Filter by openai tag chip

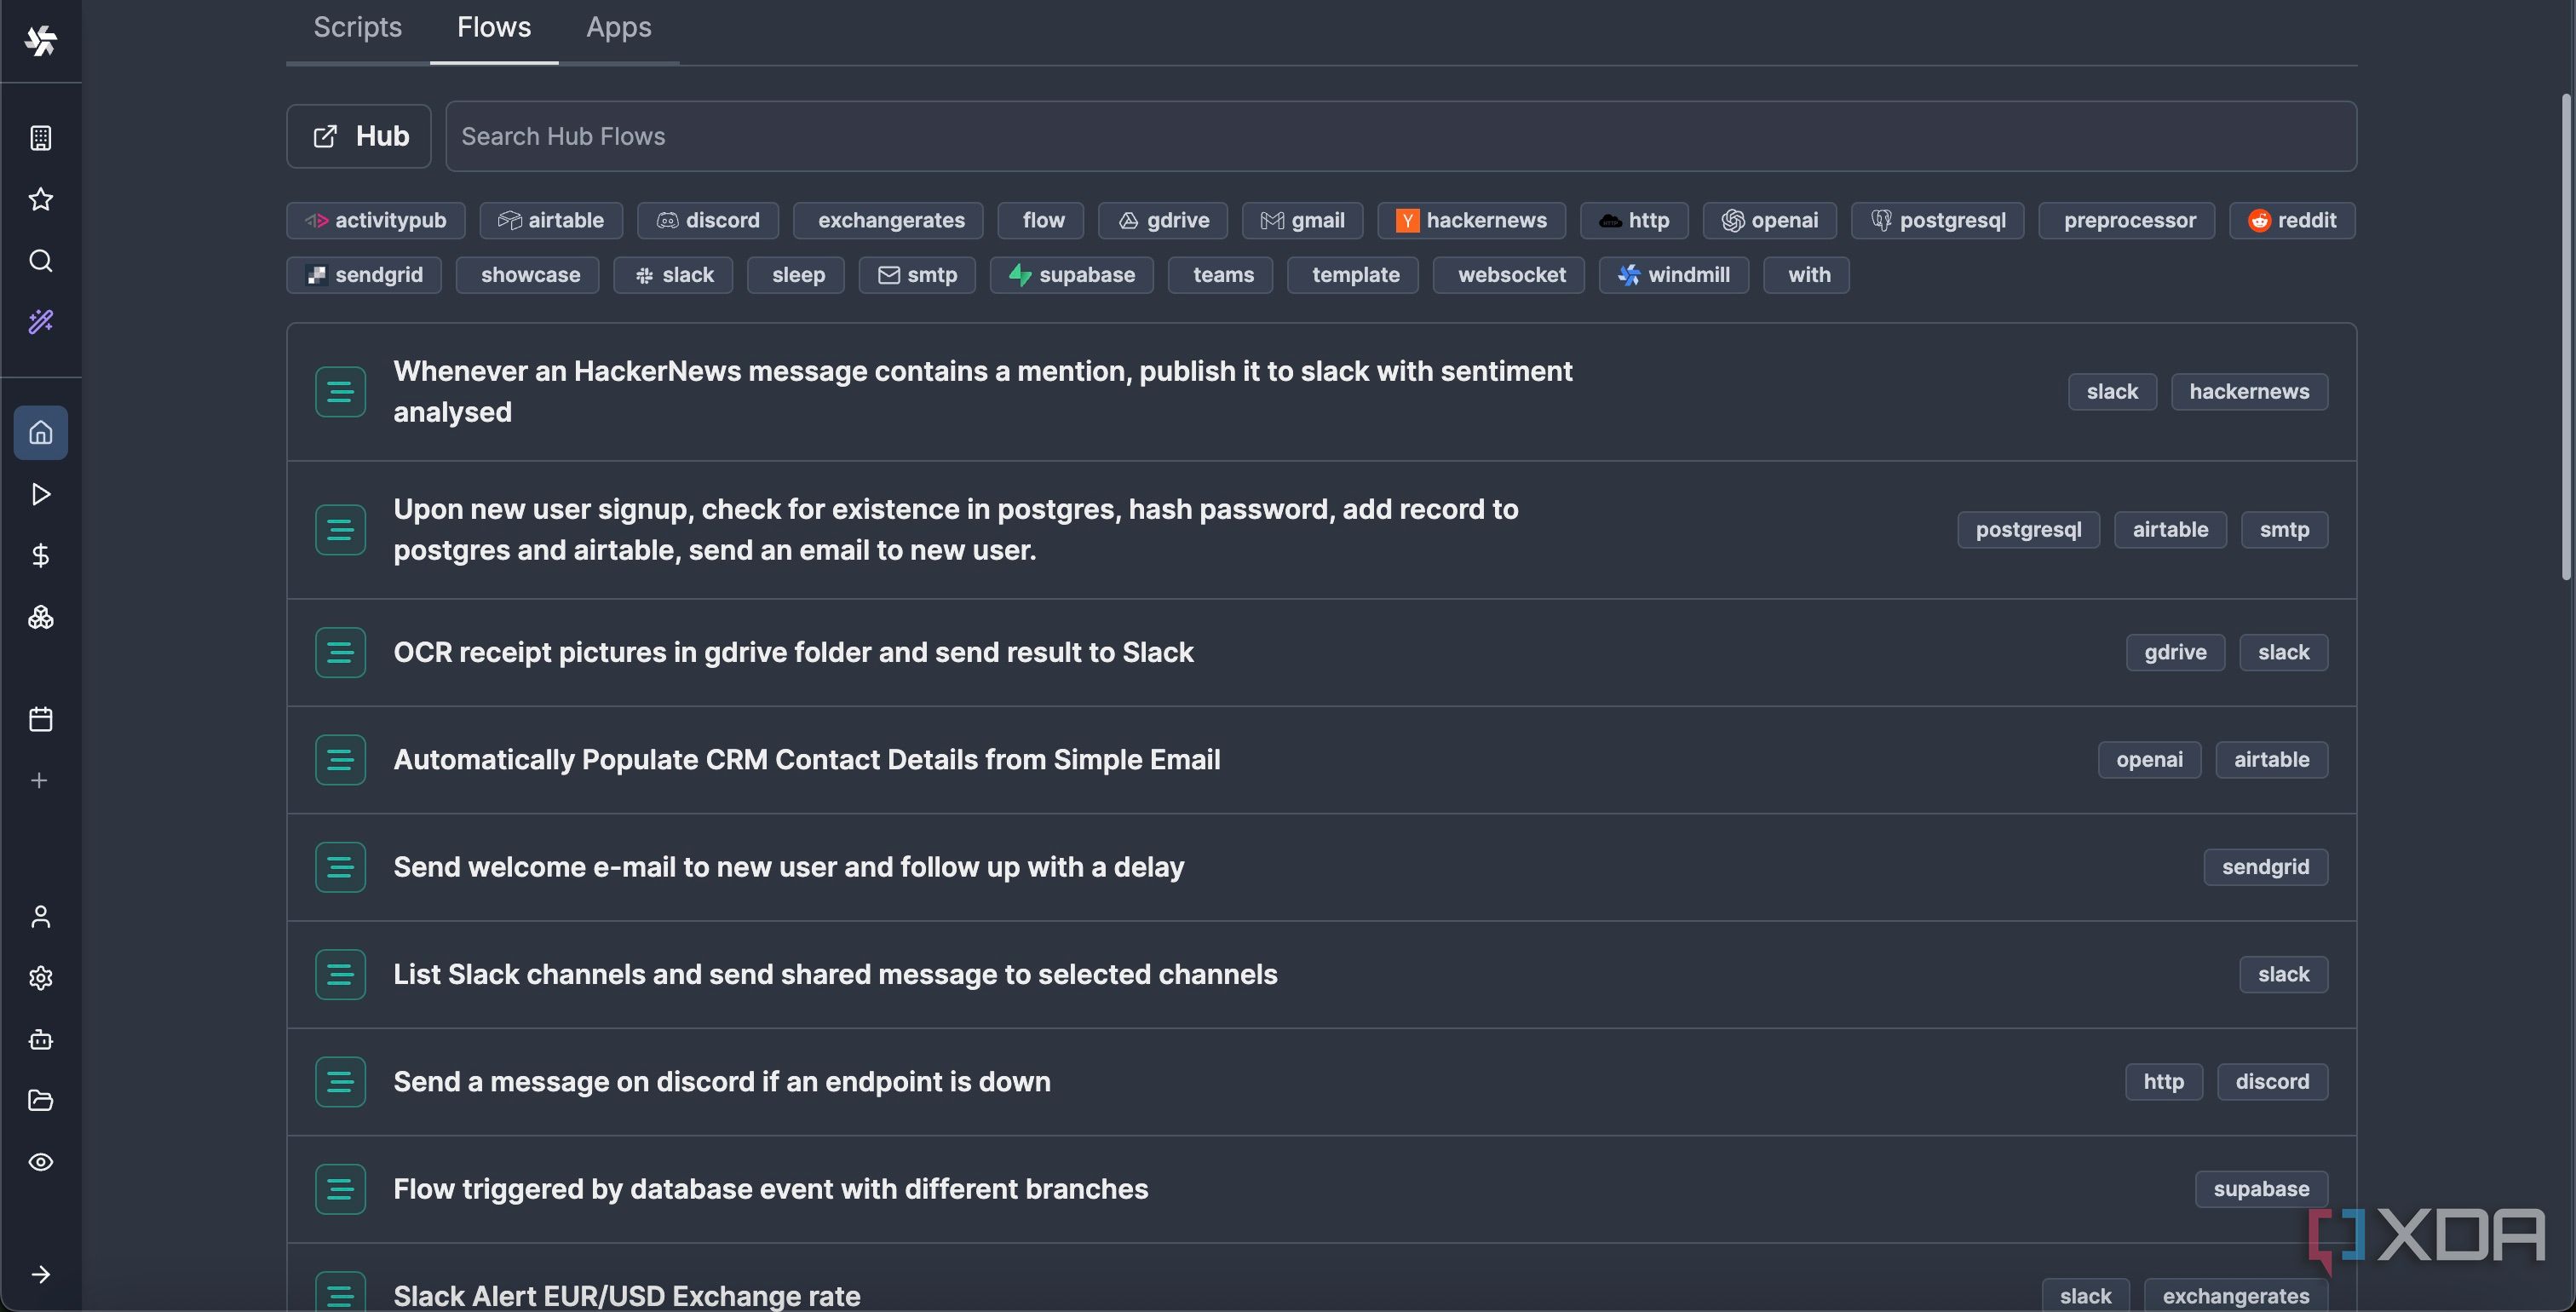click(1770, 220)
